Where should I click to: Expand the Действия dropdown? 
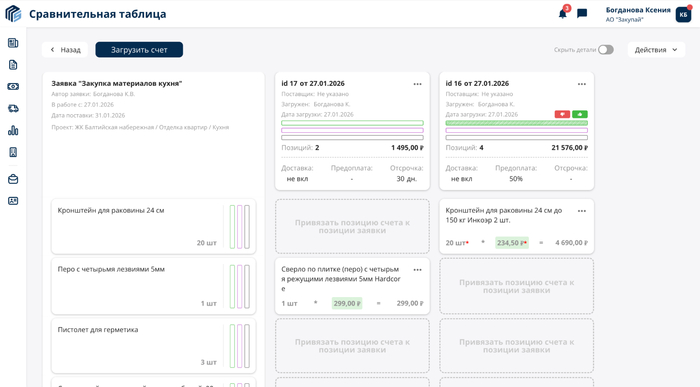[656, 50]
